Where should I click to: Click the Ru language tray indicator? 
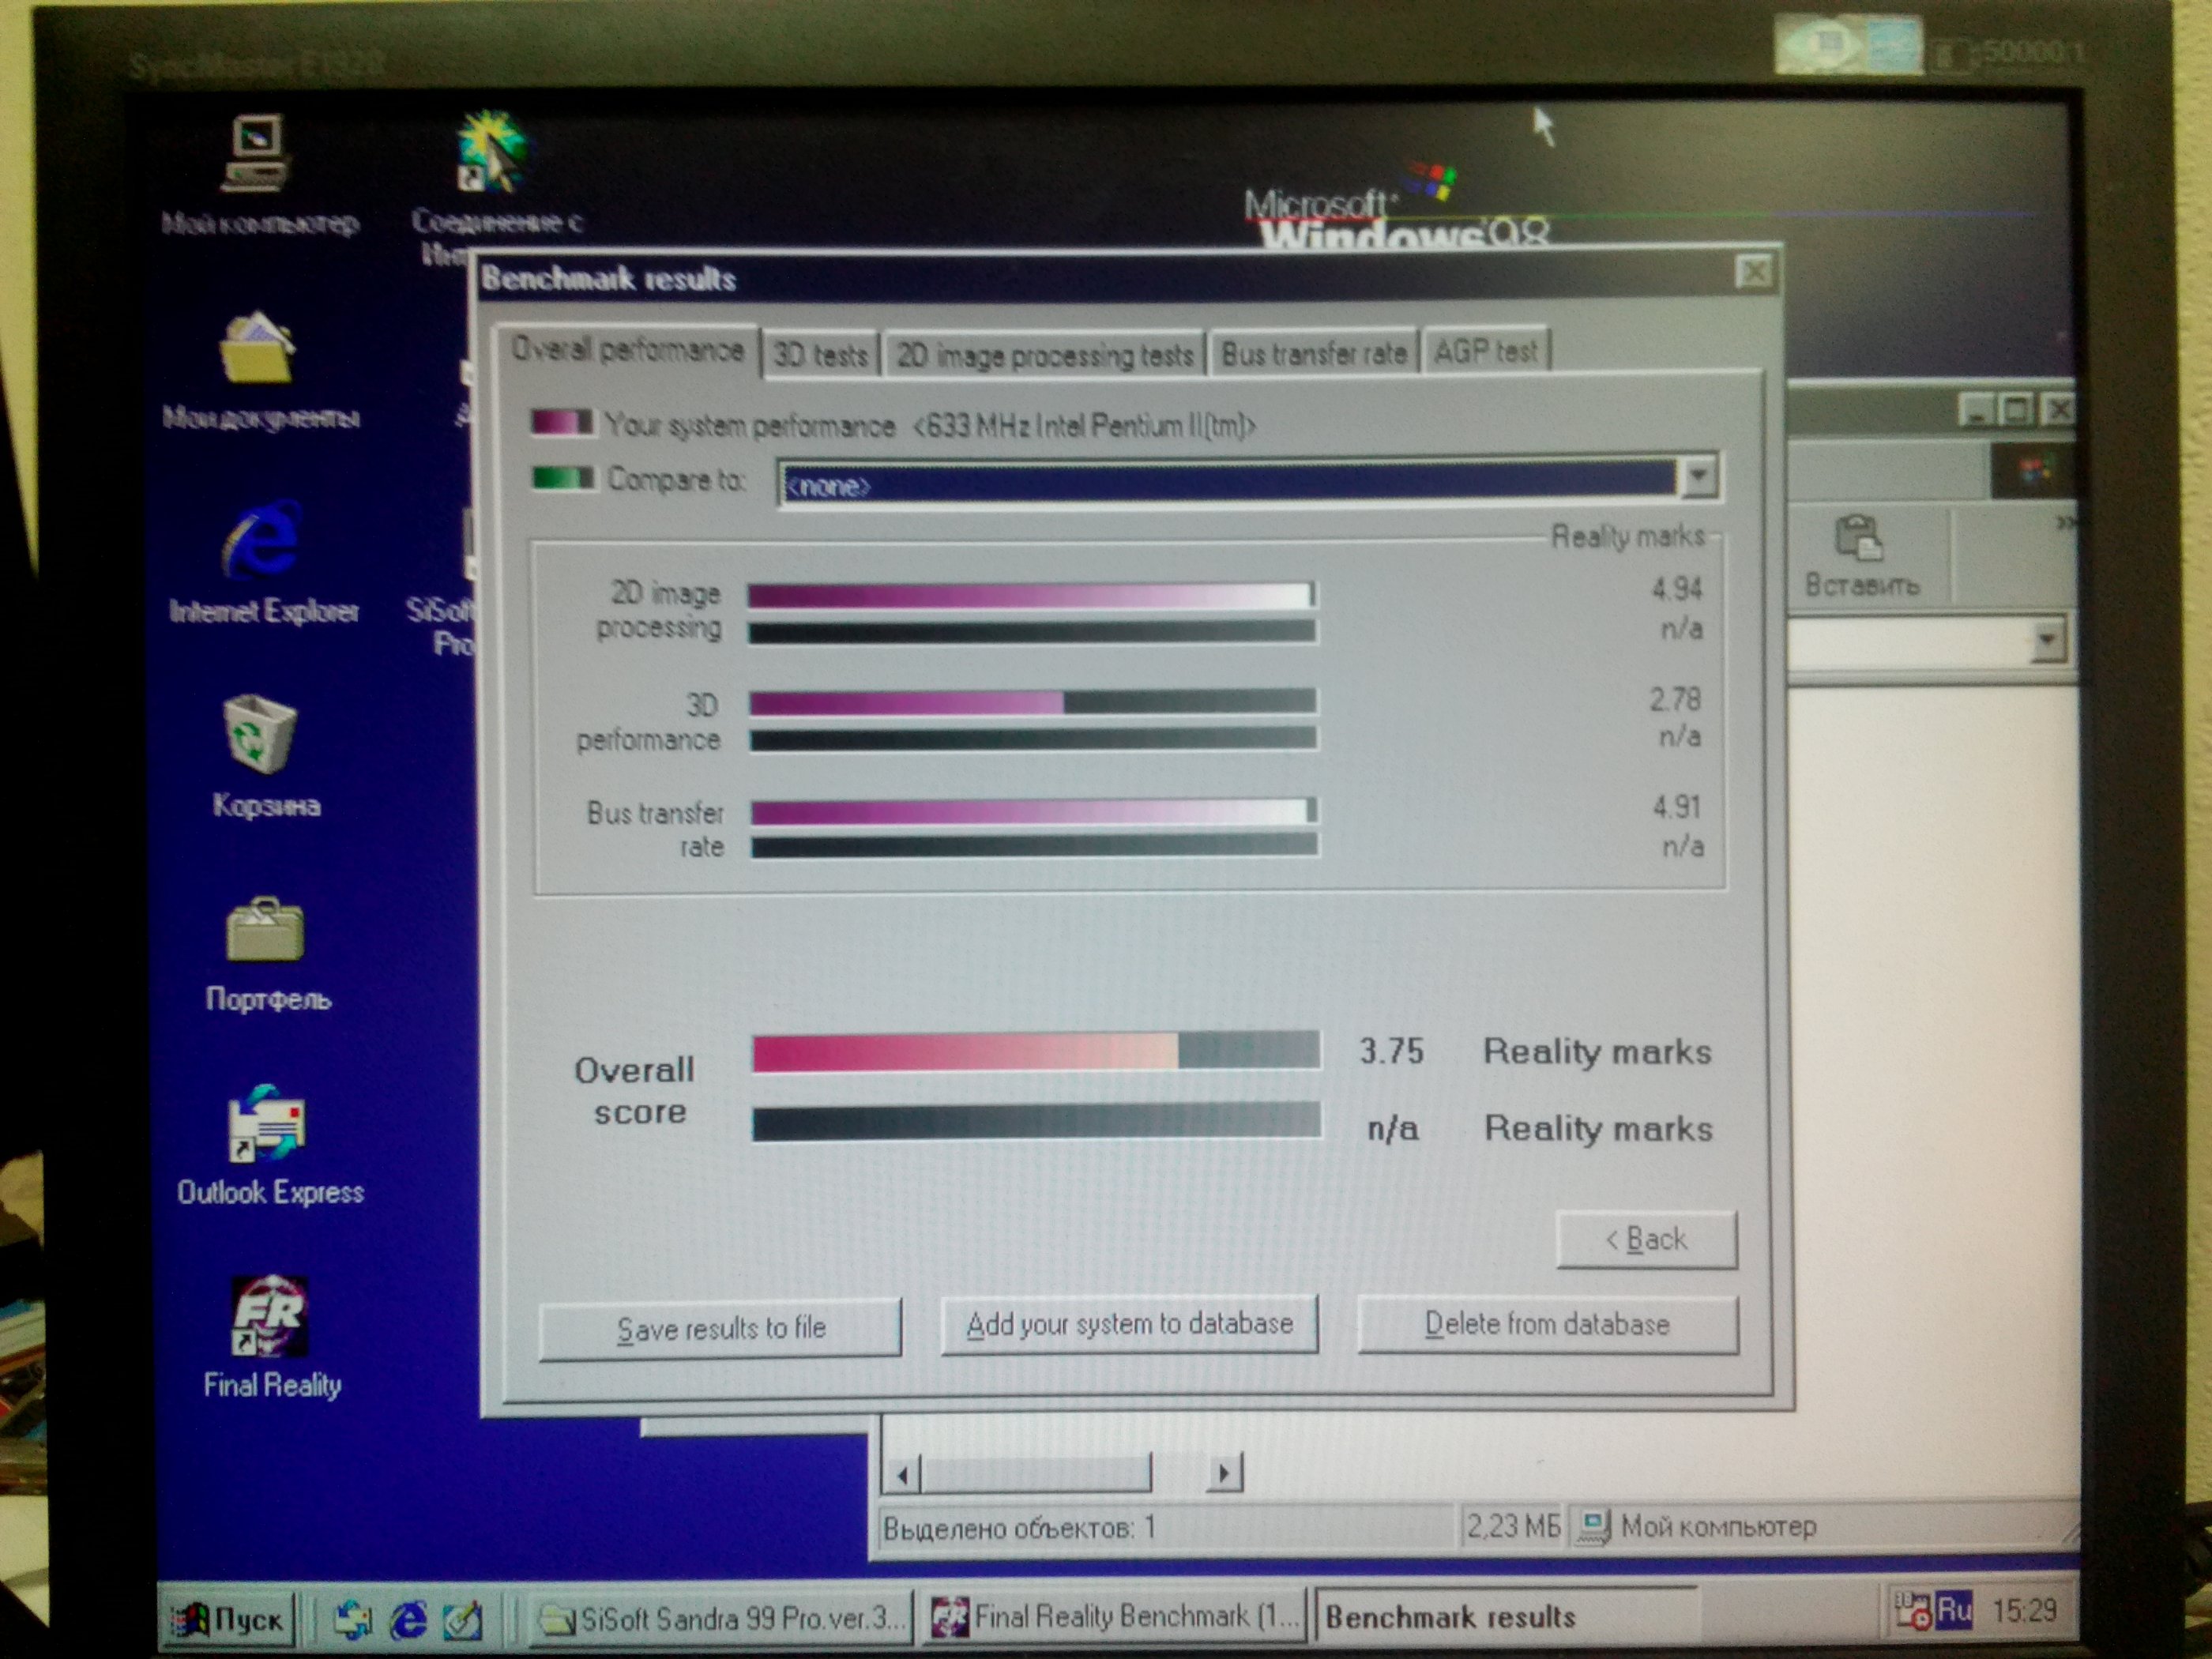tap(1953, 1610)
